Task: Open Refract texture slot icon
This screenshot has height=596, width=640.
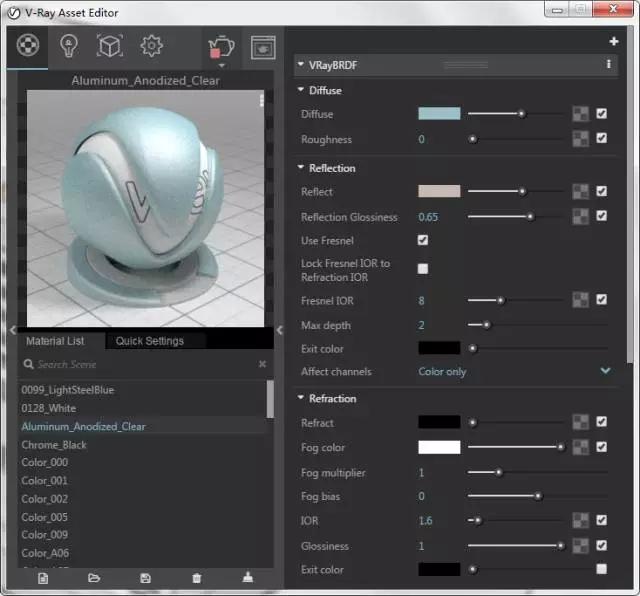Action: point(580,422)
